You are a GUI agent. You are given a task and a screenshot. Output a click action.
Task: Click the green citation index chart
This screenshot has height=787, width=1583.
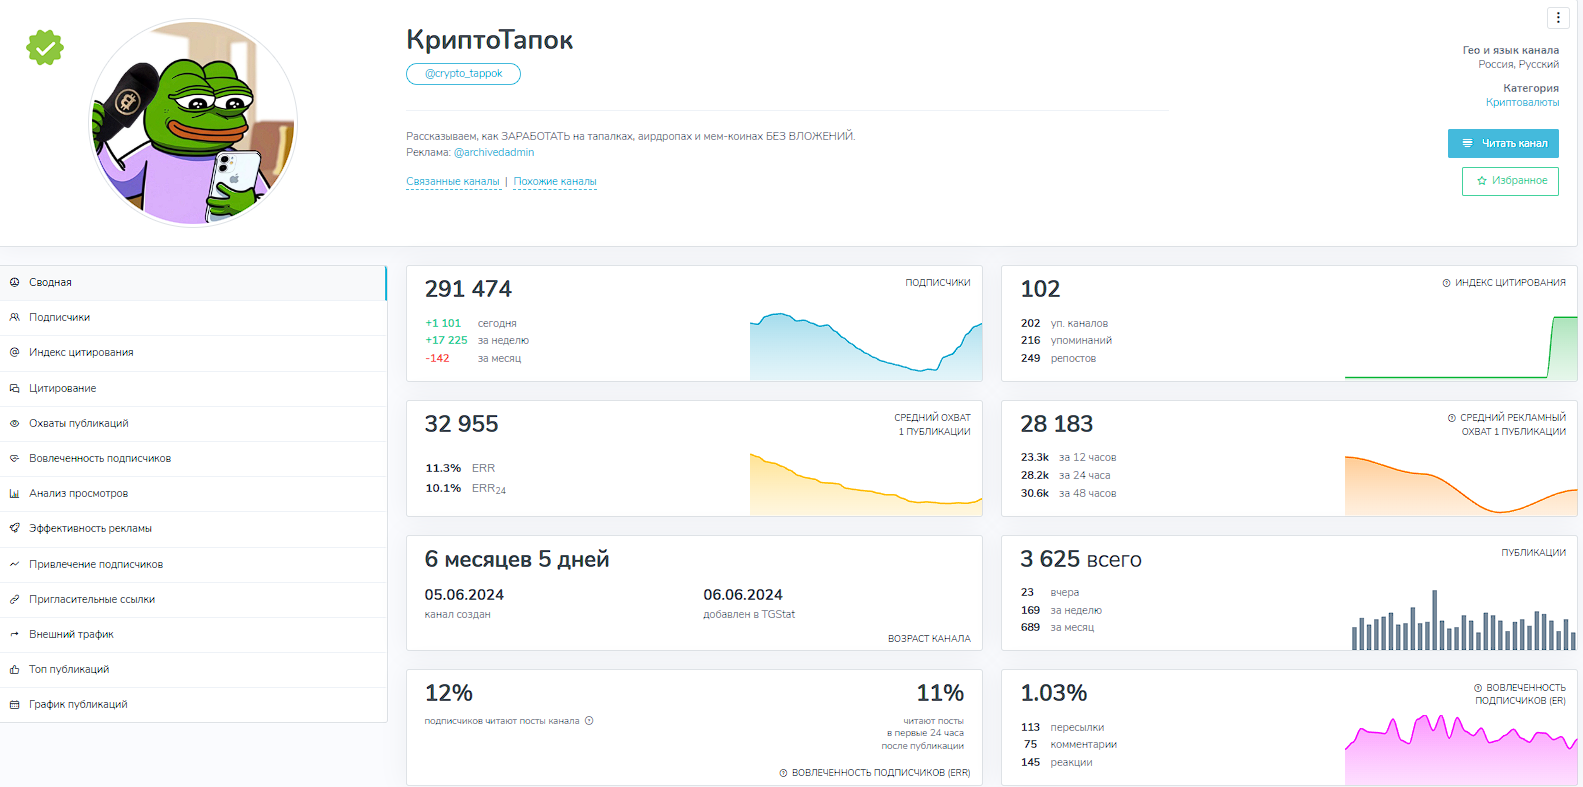(1461, 347)
